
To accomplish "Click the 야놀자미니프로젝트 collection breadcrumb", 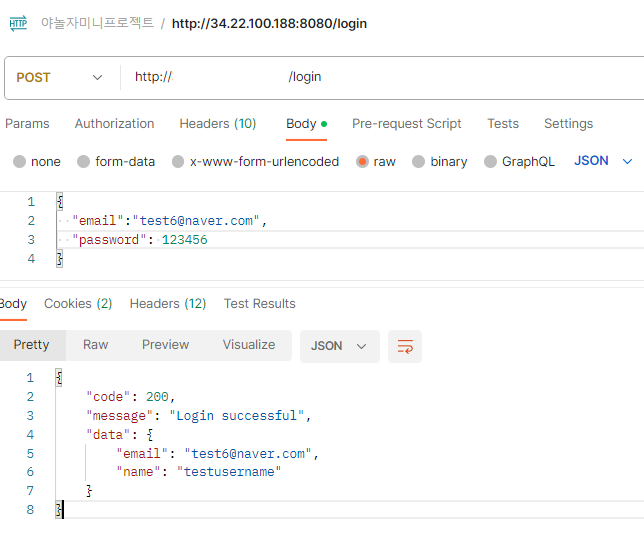I will click(97, 23).
